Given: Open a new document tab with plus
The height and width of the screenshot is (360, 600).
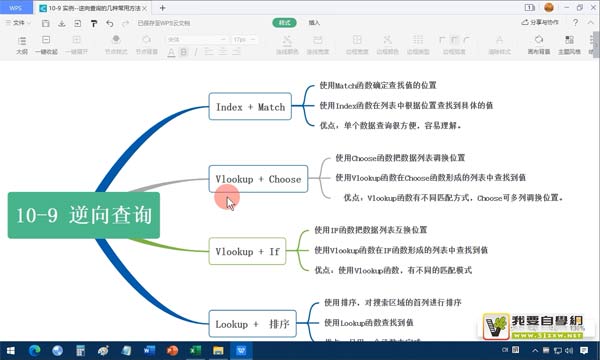Looking at the screenshot, I should [x=163, y=8].
